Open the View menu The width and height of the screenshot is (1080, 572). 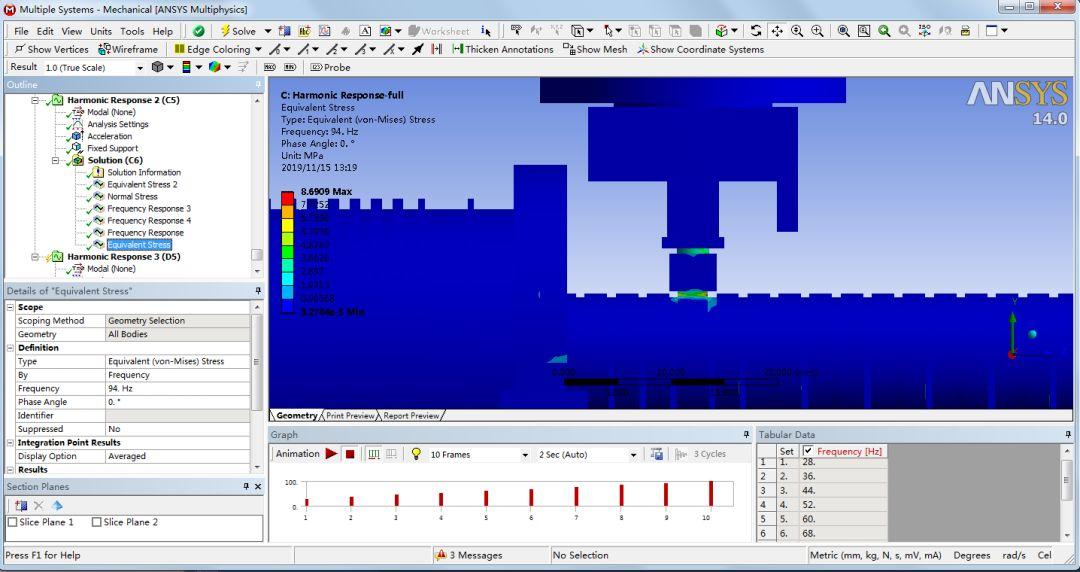tap(72, 31)
